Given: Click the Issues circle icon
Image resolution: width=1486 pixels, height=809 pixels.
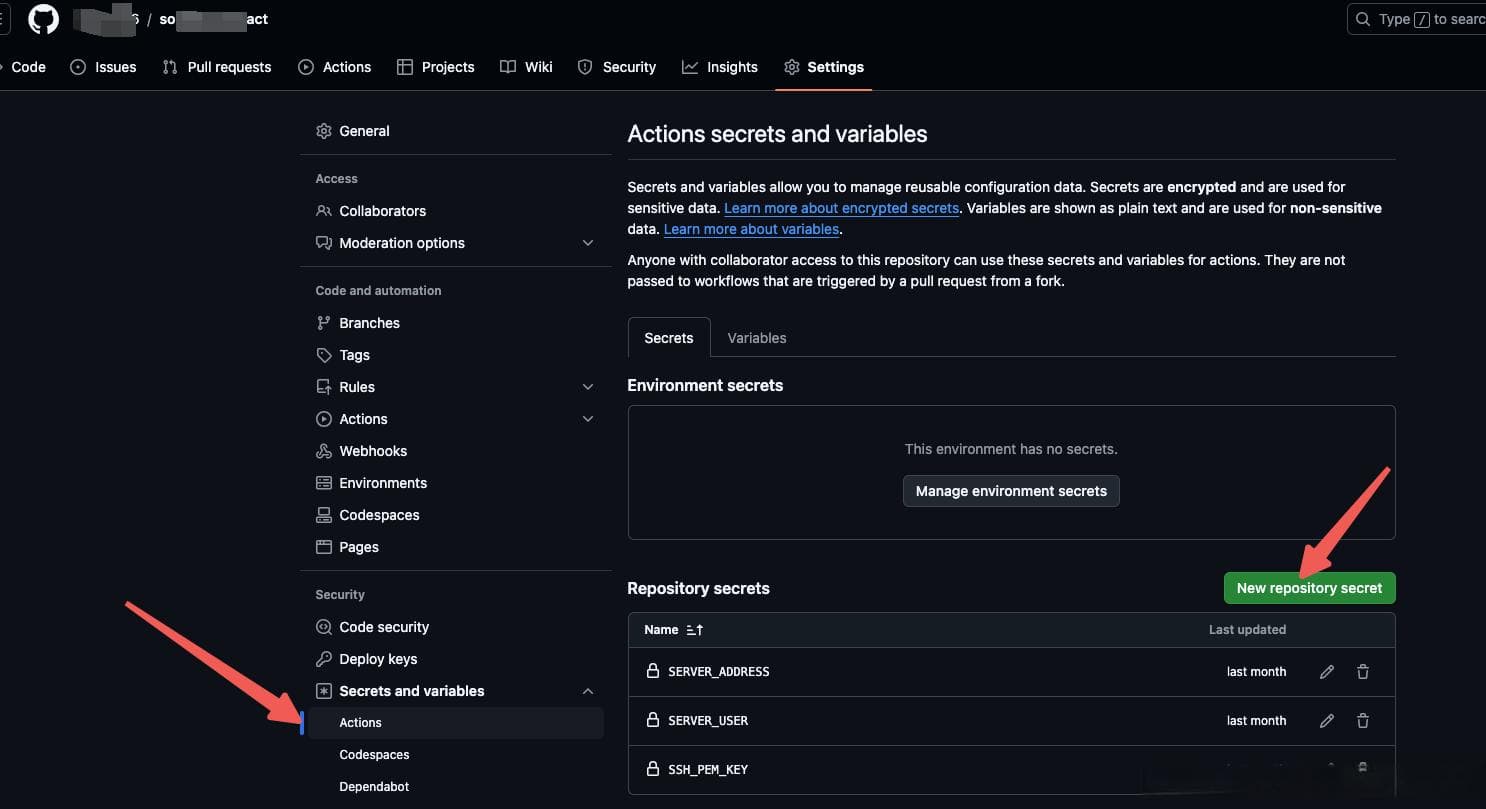Looking at the screenshot, I should (78, 67).
